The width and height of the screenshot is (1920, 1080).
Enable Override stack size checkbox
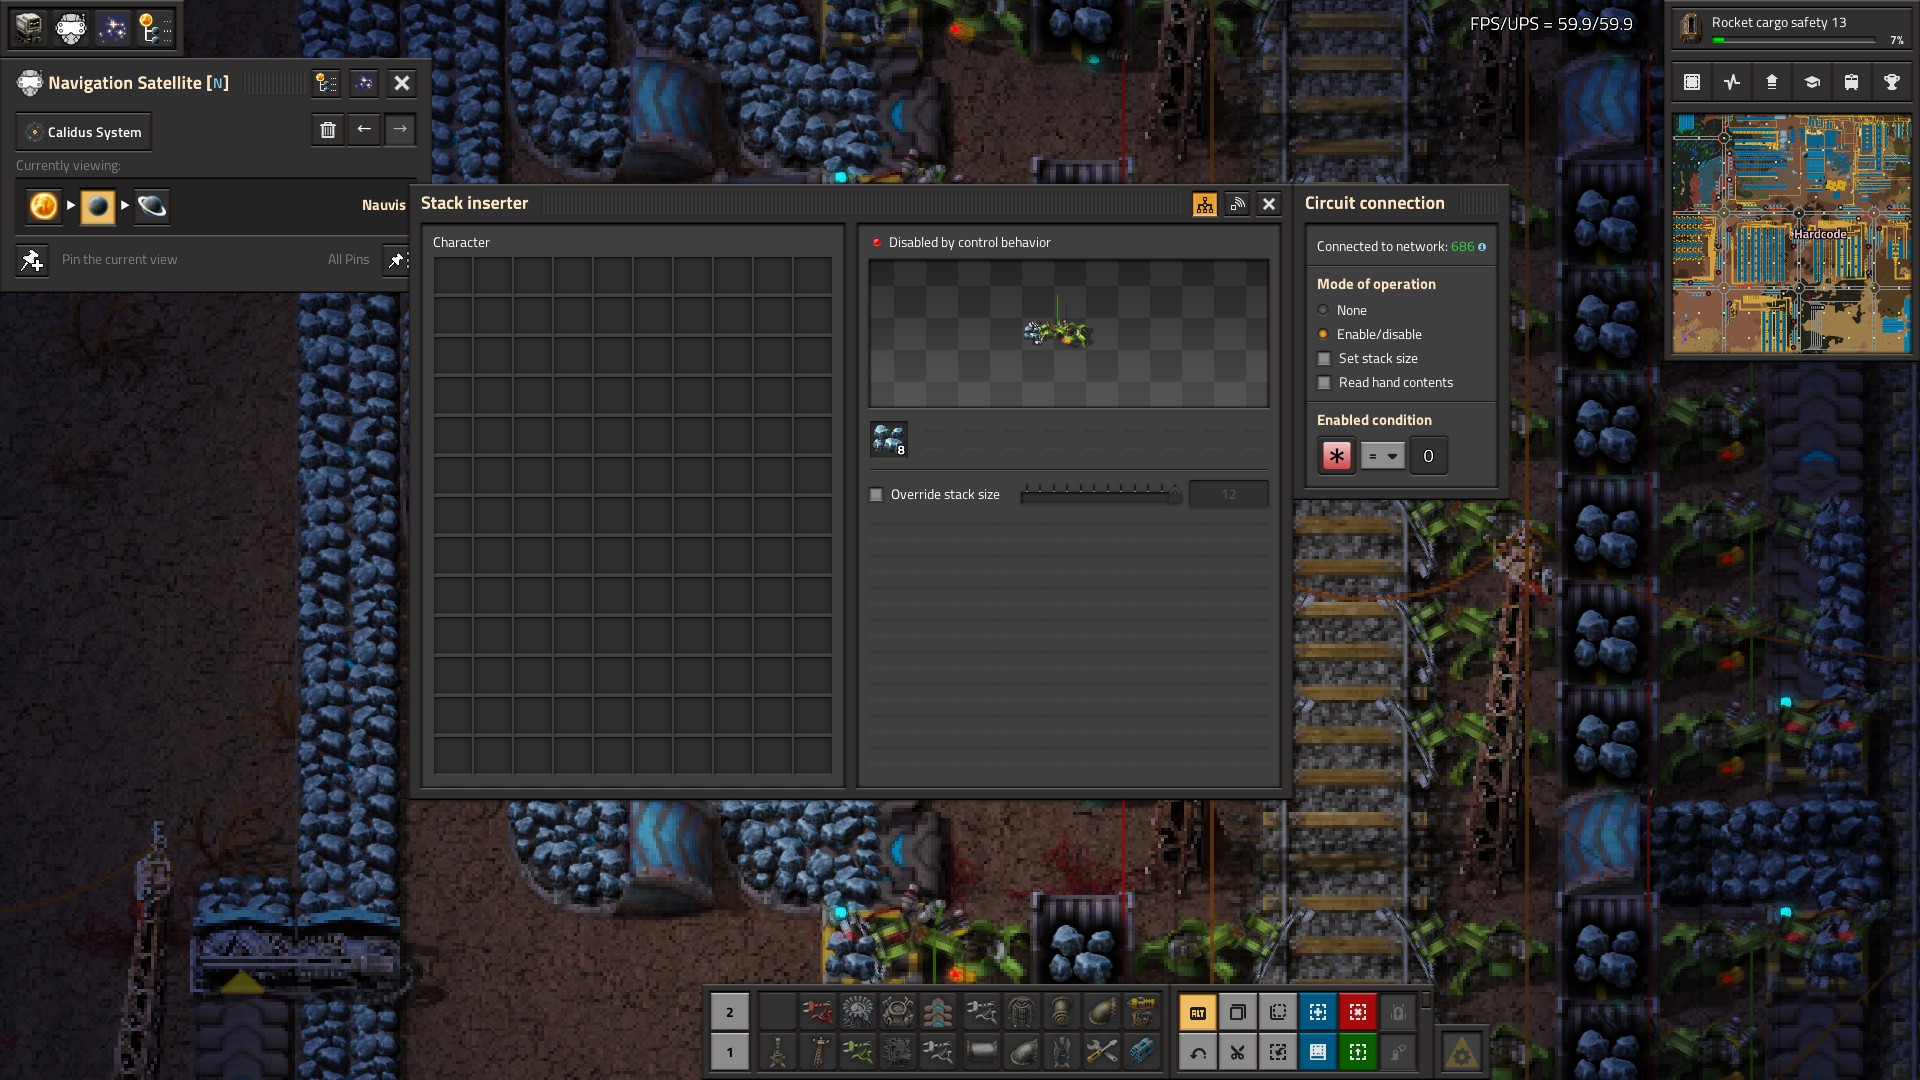click(876, 494)
